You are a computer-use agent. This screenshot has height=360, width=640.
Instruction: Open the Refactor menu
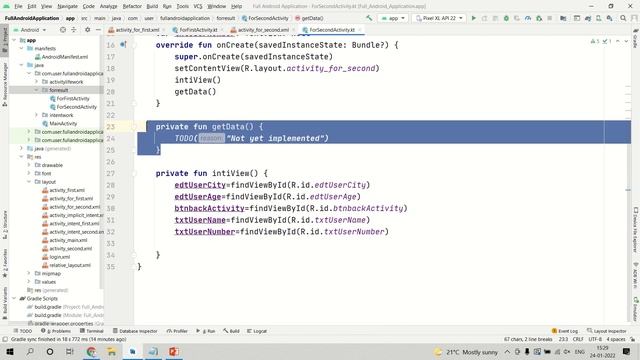tap(132, 6)
